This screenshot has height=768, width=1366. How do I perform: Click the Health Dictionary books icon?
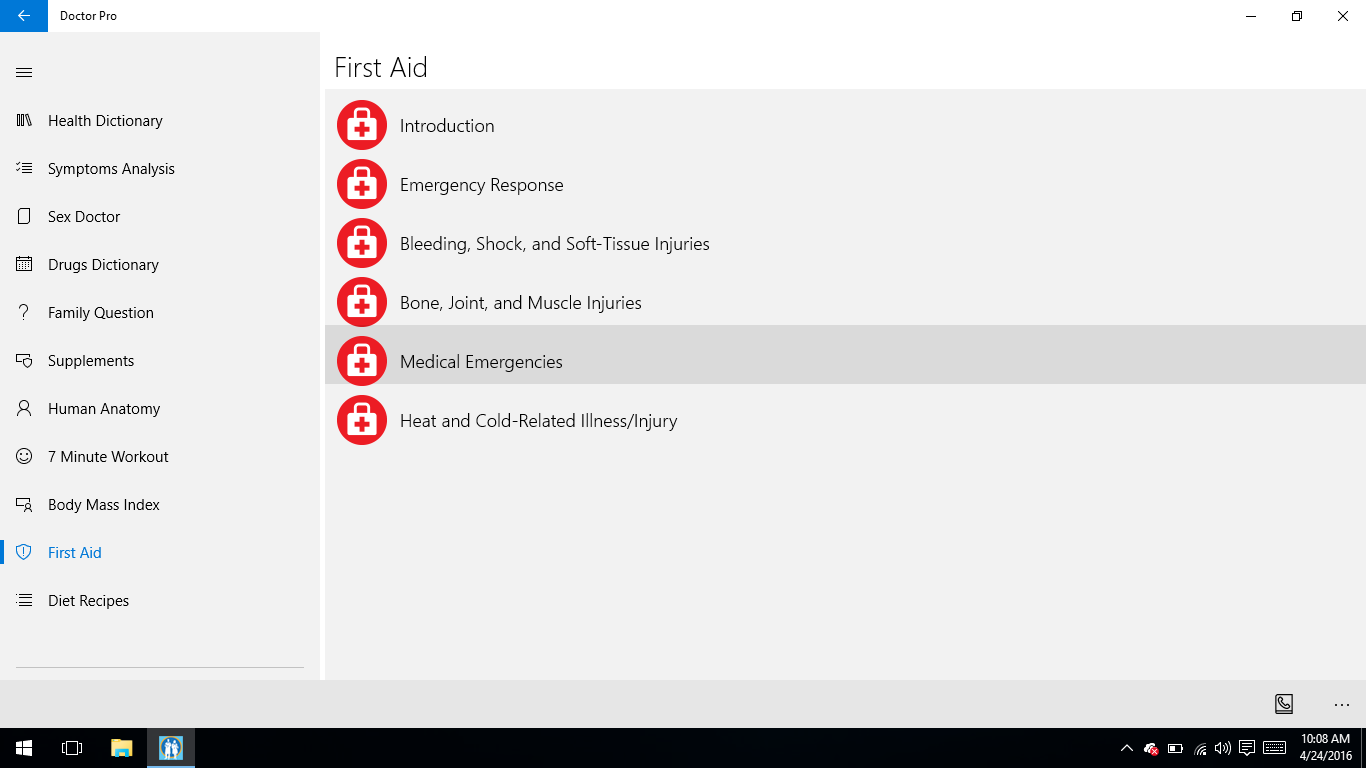[24, 121]
